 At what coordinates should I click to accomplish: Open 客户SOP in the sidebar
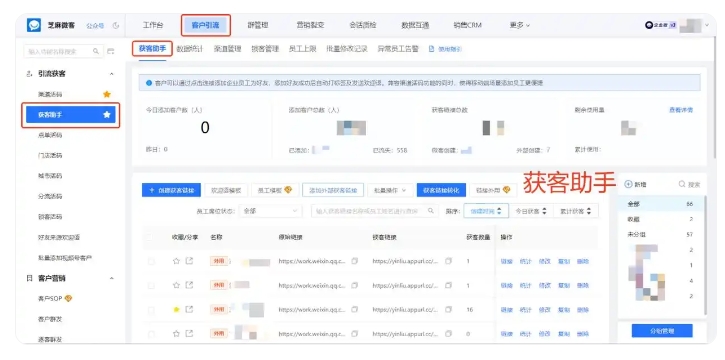click(x=50, y=299)
